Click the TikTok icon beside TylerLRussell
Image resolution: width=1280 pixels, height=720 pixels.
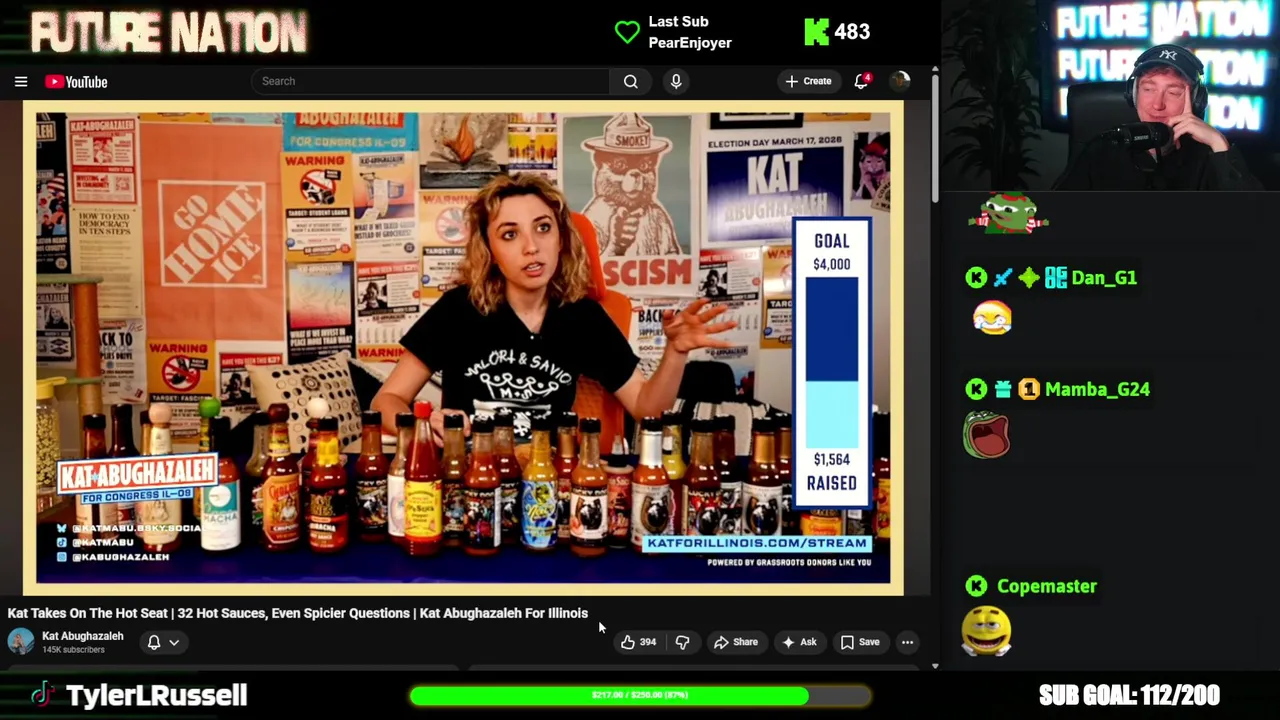pos(41,695)
